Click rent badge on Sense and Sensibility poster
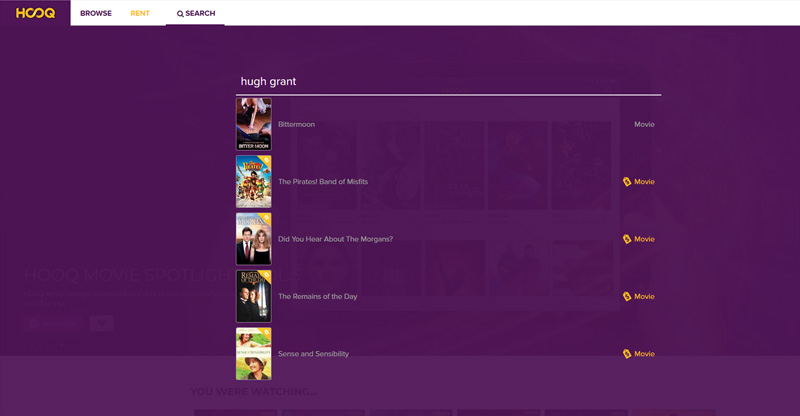The height and width of the screenshot is (416, 800). [266, 333]
